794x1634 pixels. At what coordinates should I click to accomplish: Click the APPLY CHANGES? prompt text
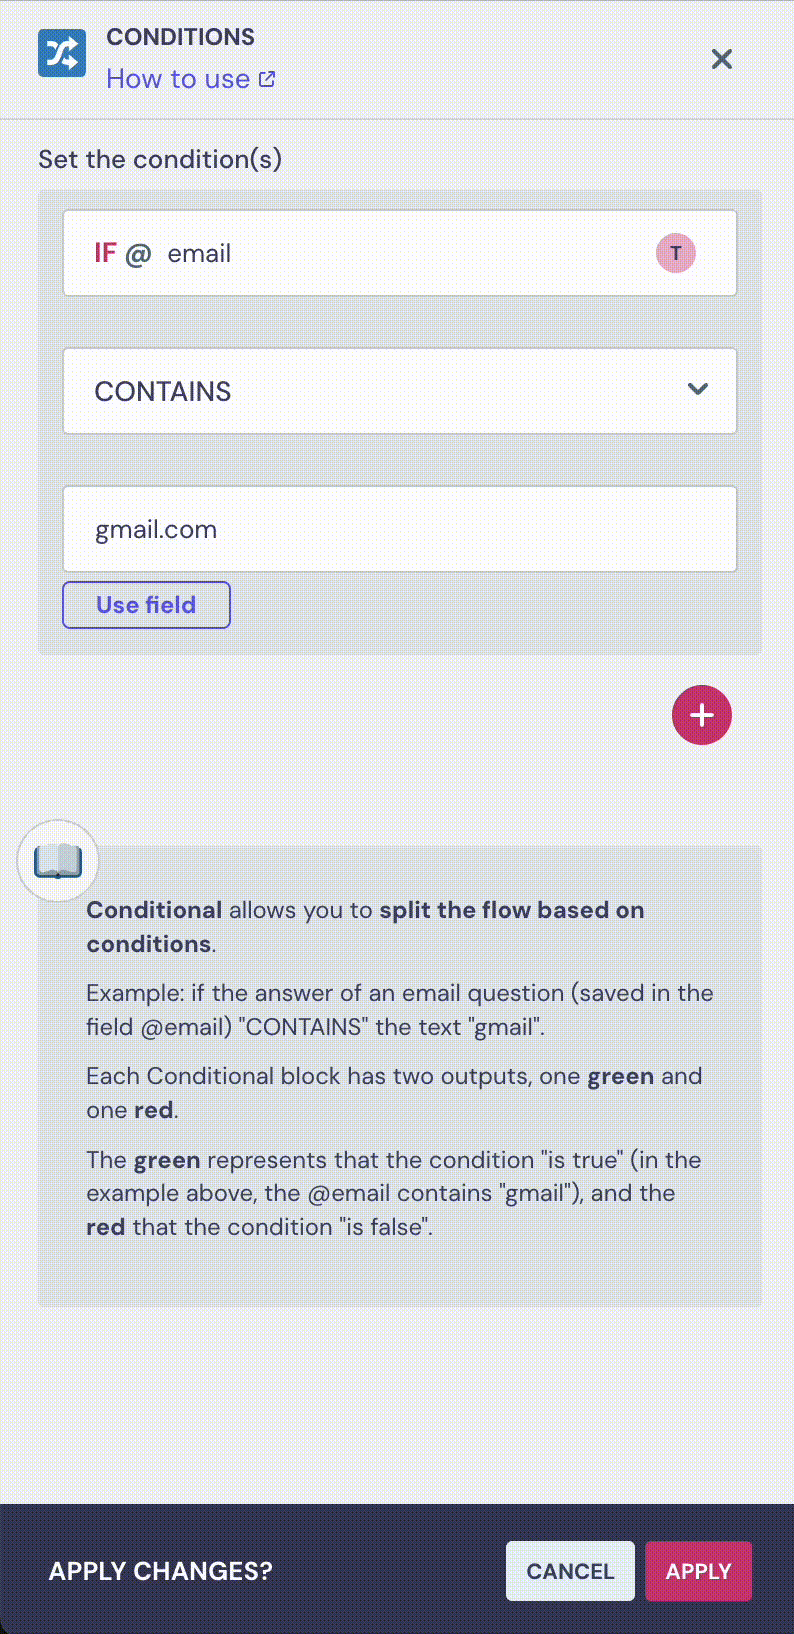coord(161,1571)
